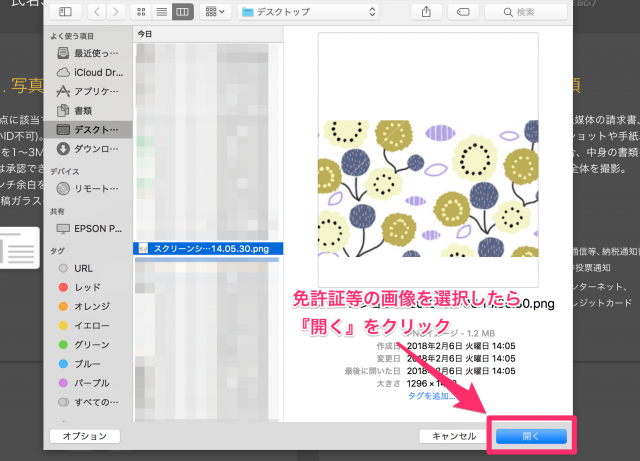The image size is (640, 461).
Task: Select EPSON shared device in the sidebar
Action: (x=88, y=229)
